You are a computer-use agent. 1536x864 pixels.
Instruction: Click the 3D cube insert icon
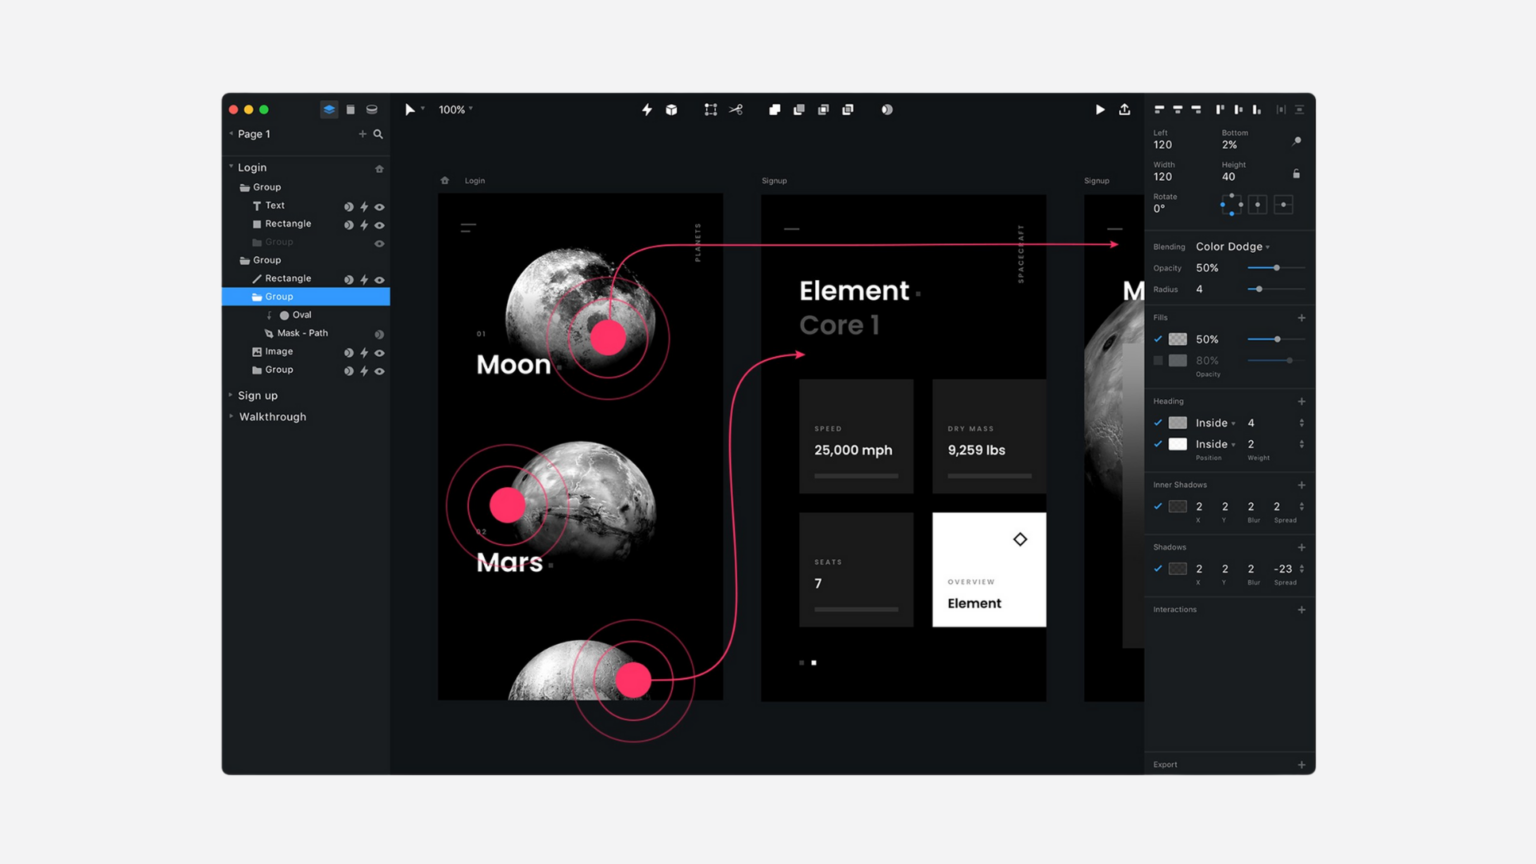[671, 109]
